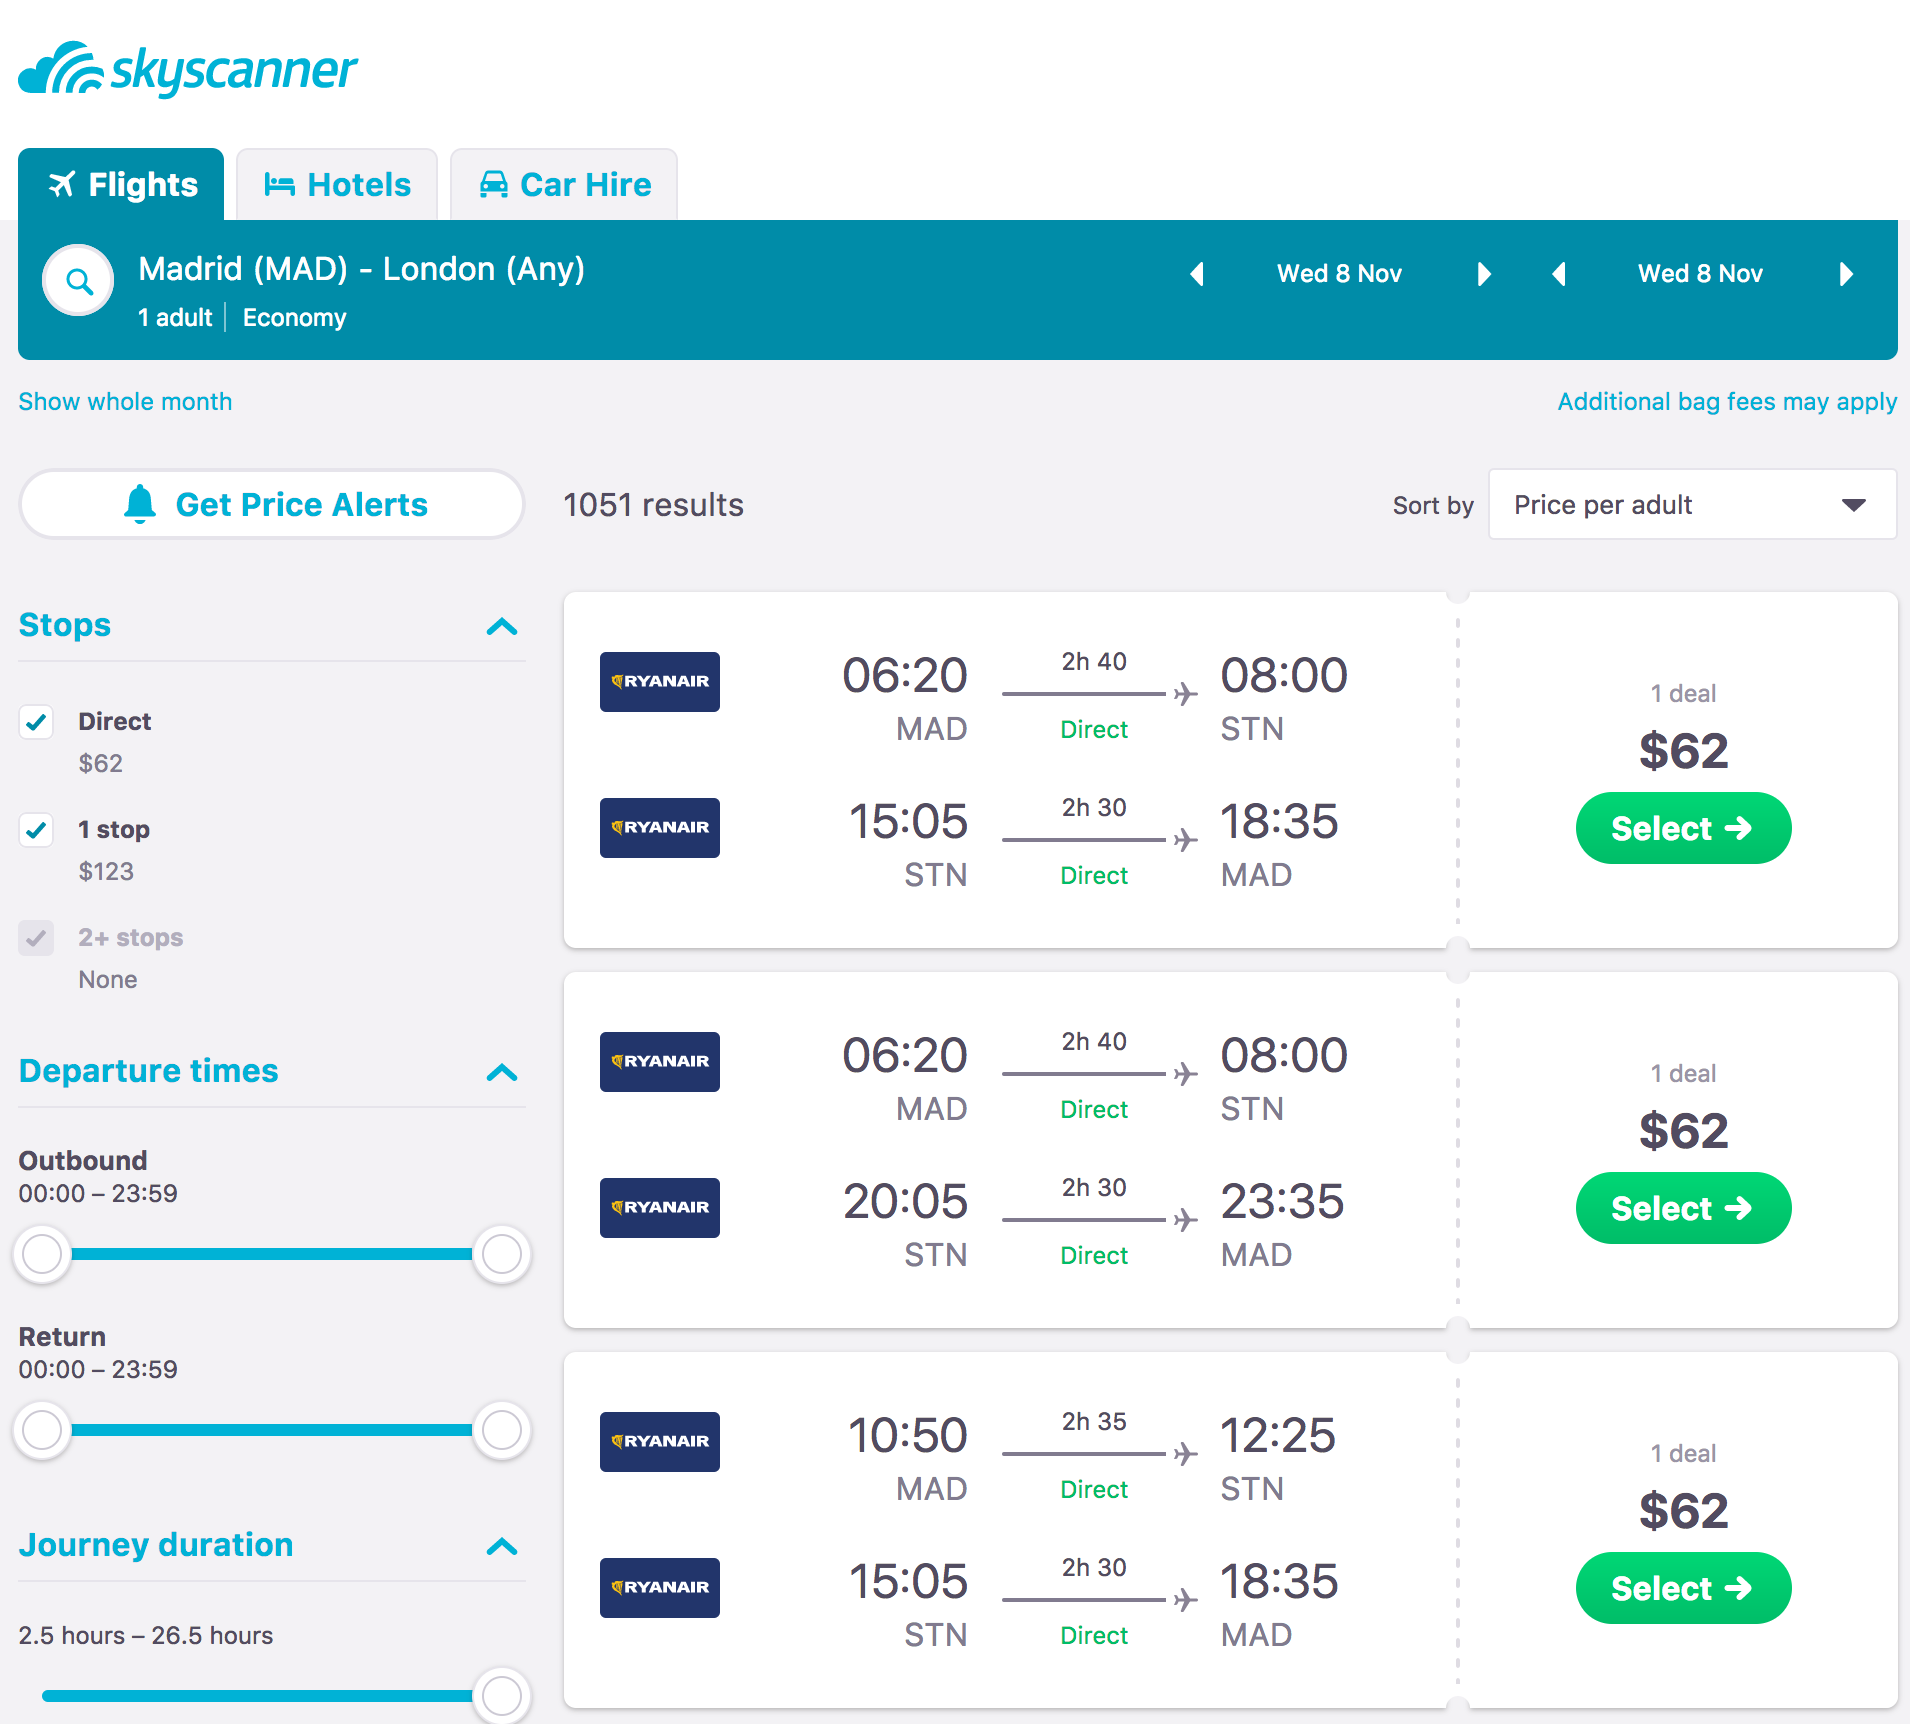Image resolution: width=1910 pixels, height=1724 pixels.
Task: Toggle the disabled 2+ stops checkbox
Action: click(x=37, y=938)
